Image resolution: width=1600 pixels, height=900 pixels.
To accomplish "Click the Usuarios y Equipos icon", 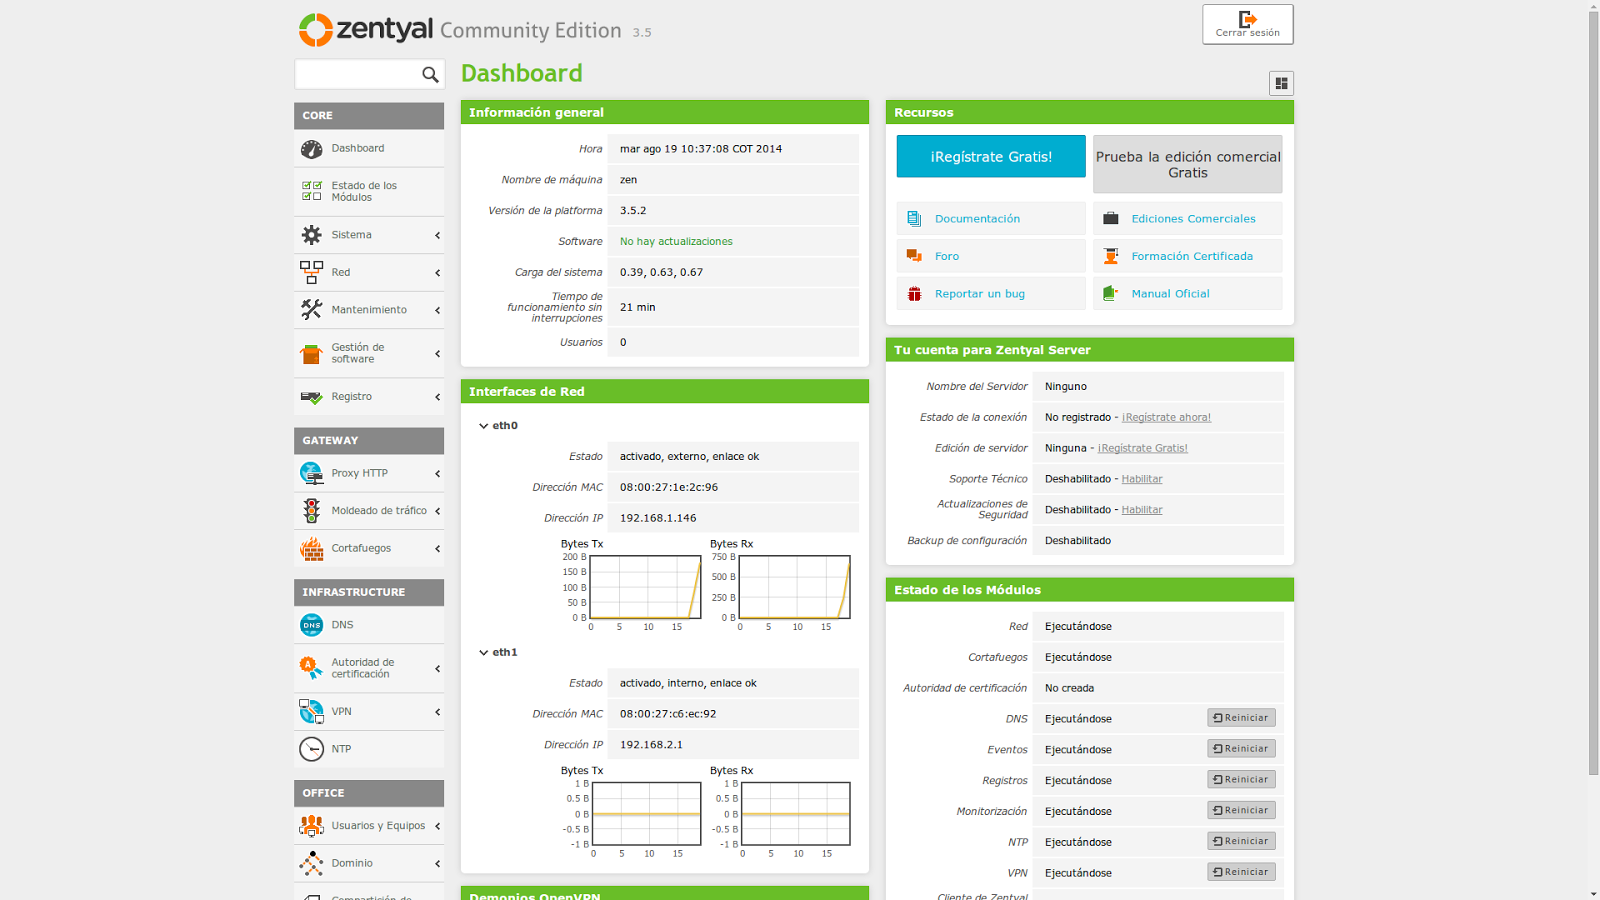I will (312, 826).
